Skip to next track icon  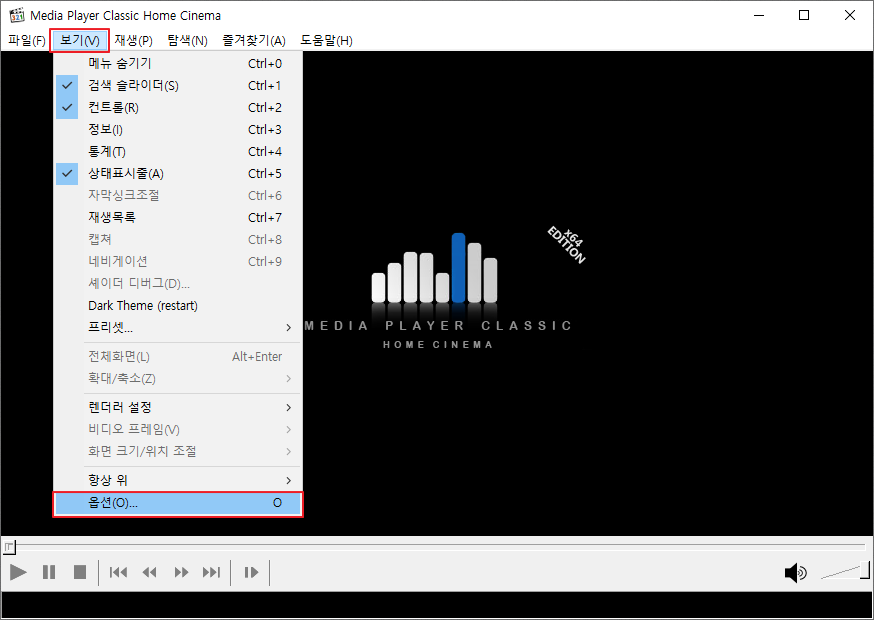(x=212, y=572)
